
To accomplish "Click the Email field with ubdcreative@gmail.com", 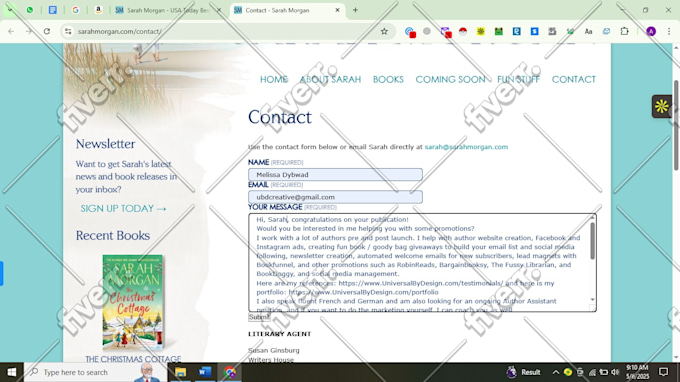I will (335, 197).
